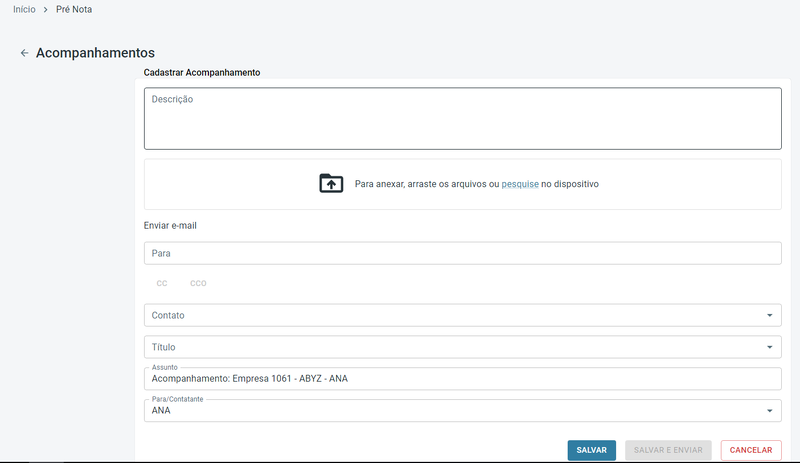Image resolution: width=800 pixels, height=463 pixels.
Task: Open the Início breadcrumb link
Action: (24, 9)
